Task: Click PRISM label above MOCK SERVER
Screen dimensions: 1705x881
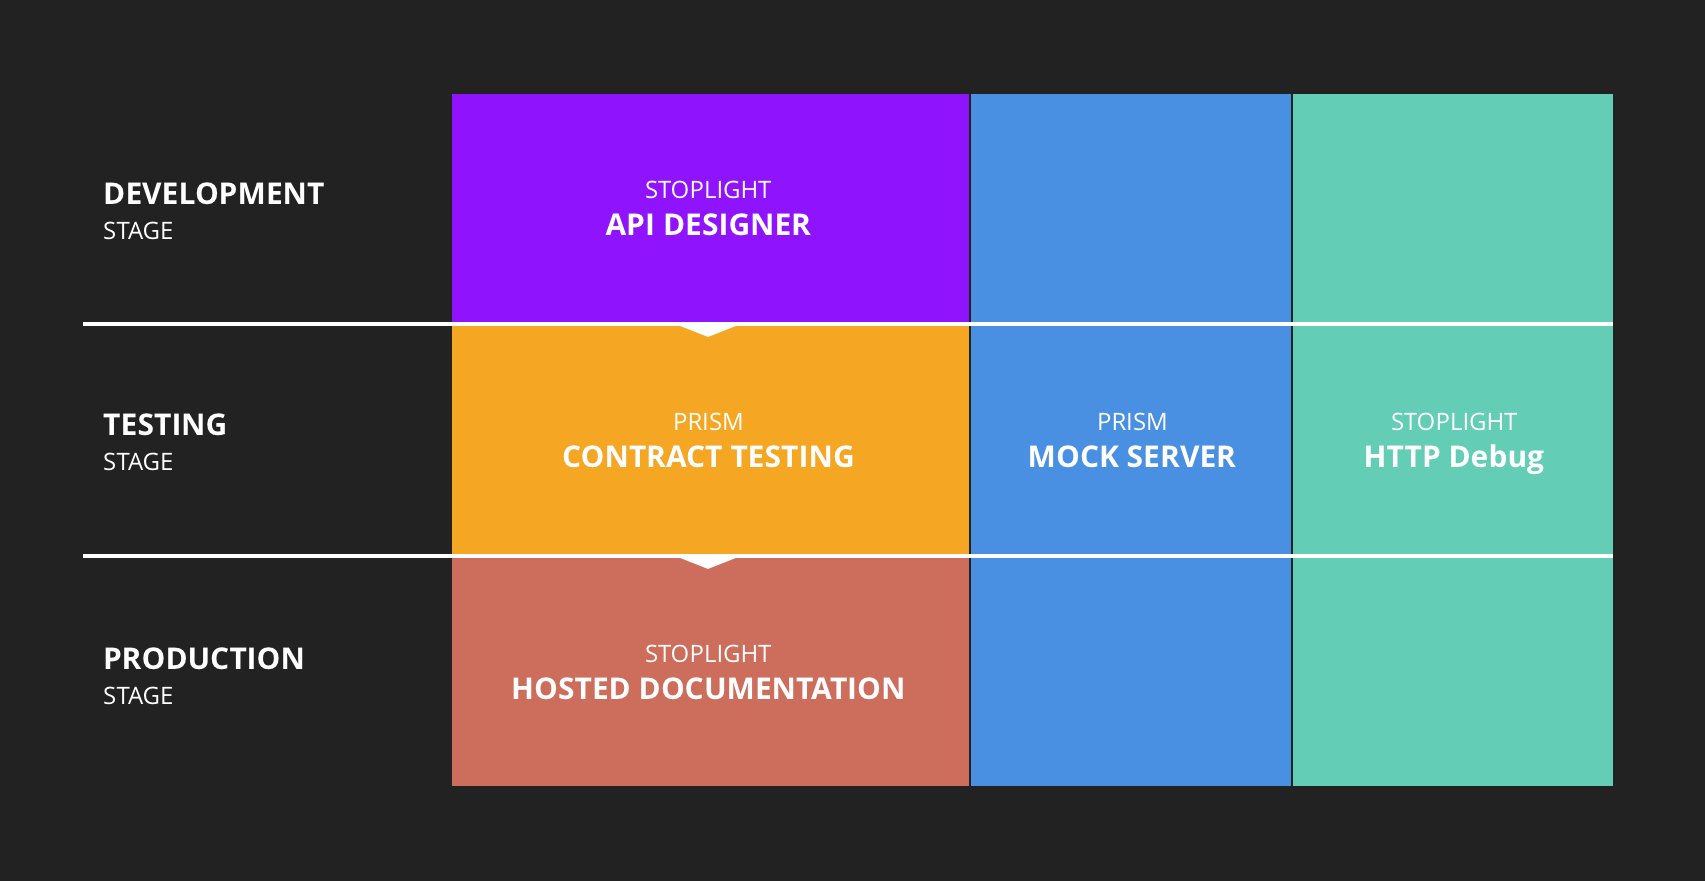Action: (x=1131, y=422)
